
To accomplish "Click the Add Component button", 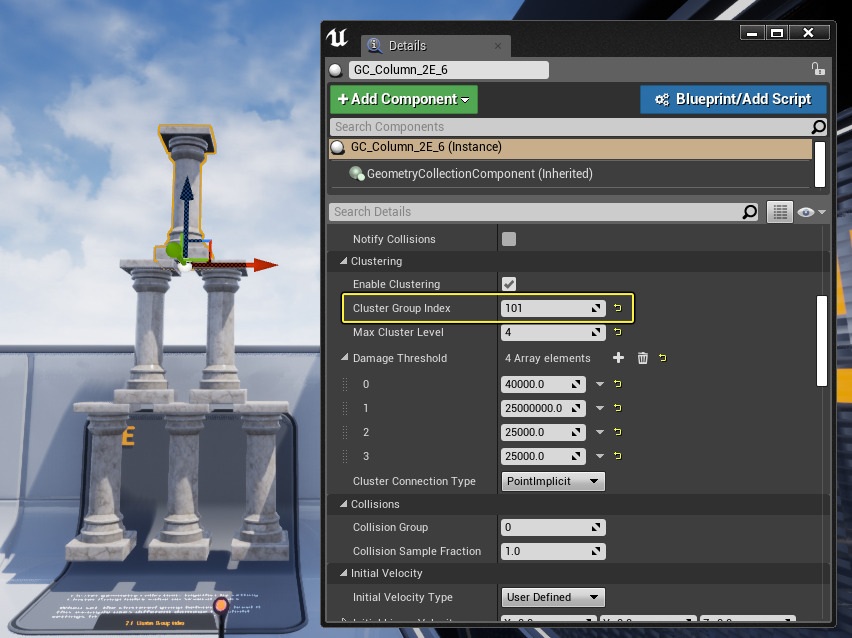I will tap(404, 99).
